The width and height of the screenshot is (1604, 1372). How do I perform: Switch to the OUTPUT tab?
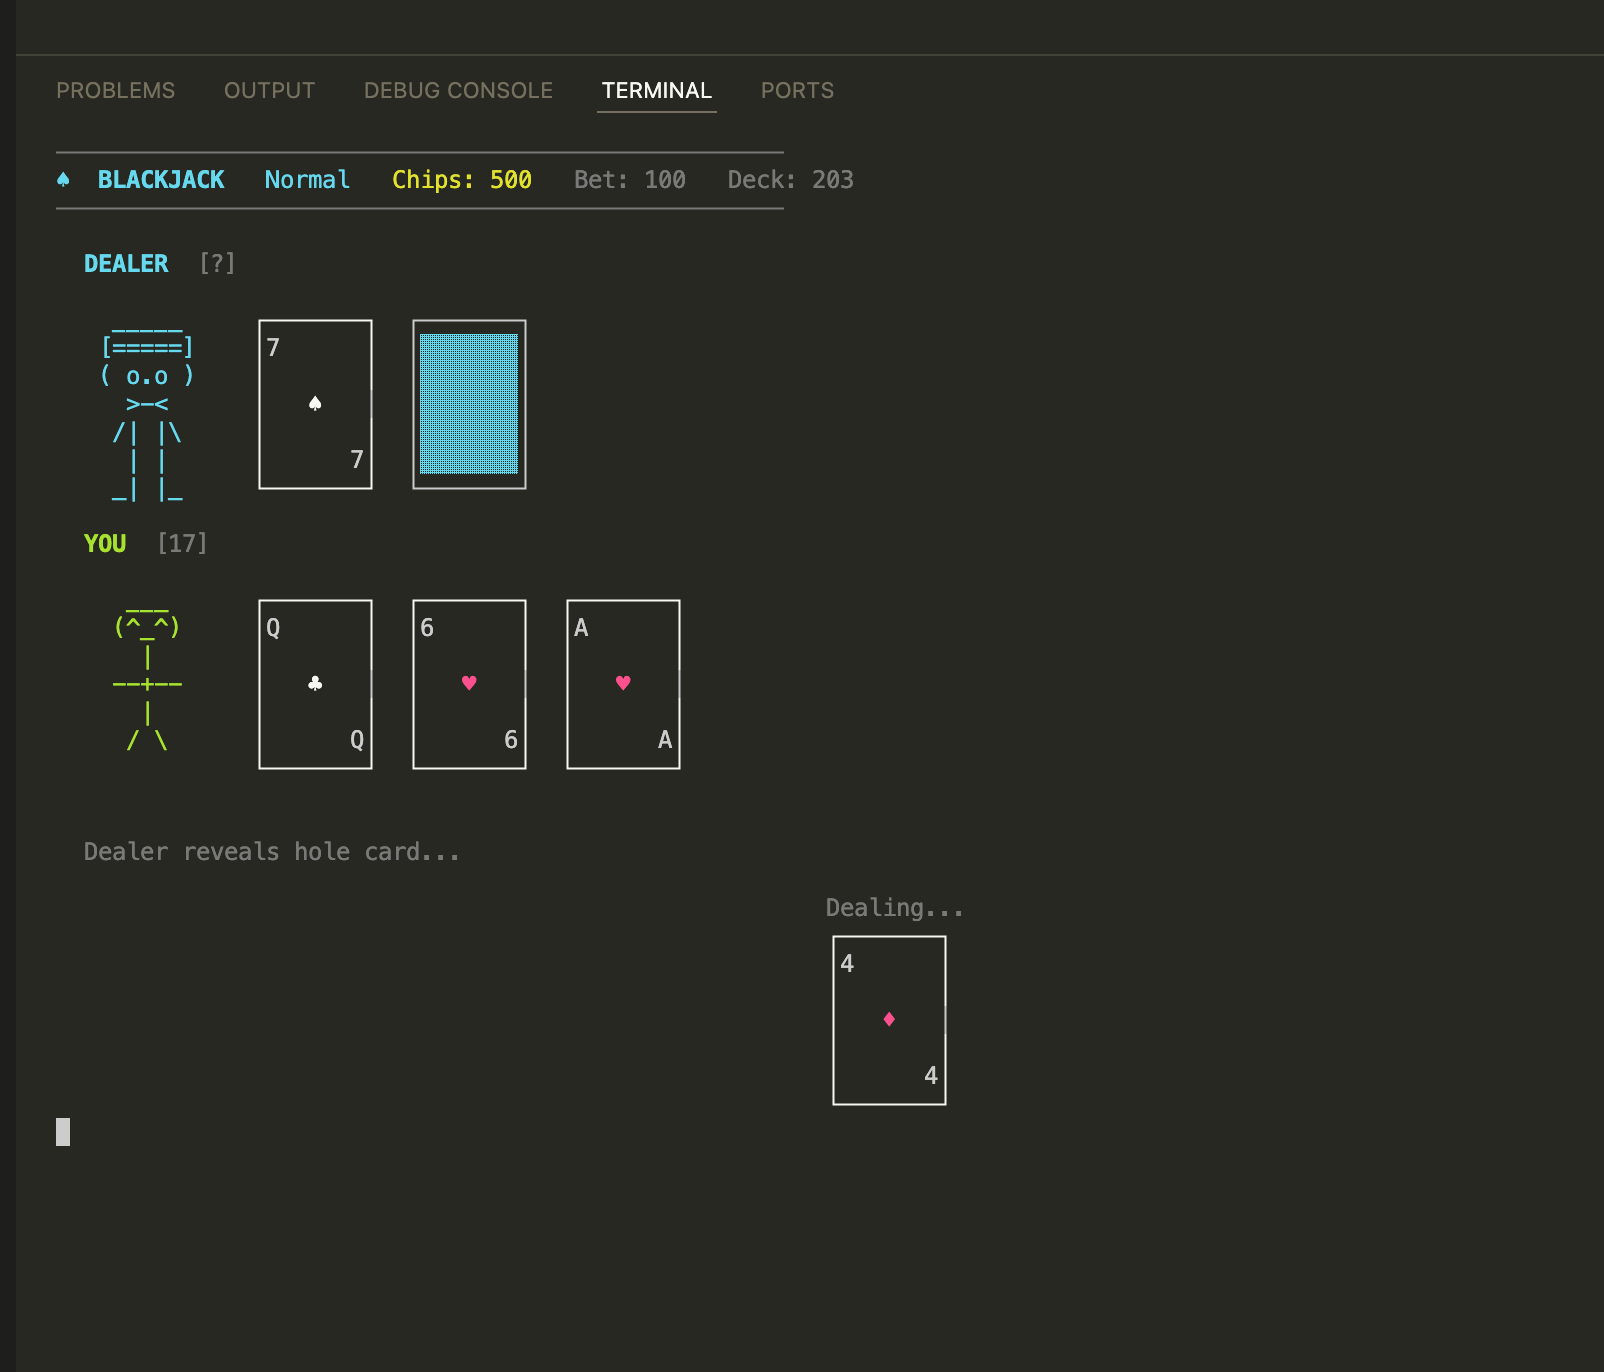coord(269,90)
